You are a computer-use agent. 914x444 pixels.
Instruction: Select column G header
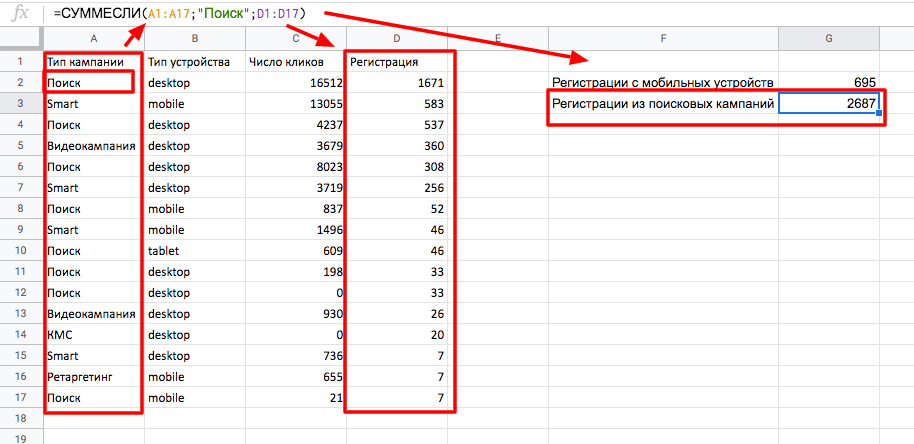click(828, 40)
